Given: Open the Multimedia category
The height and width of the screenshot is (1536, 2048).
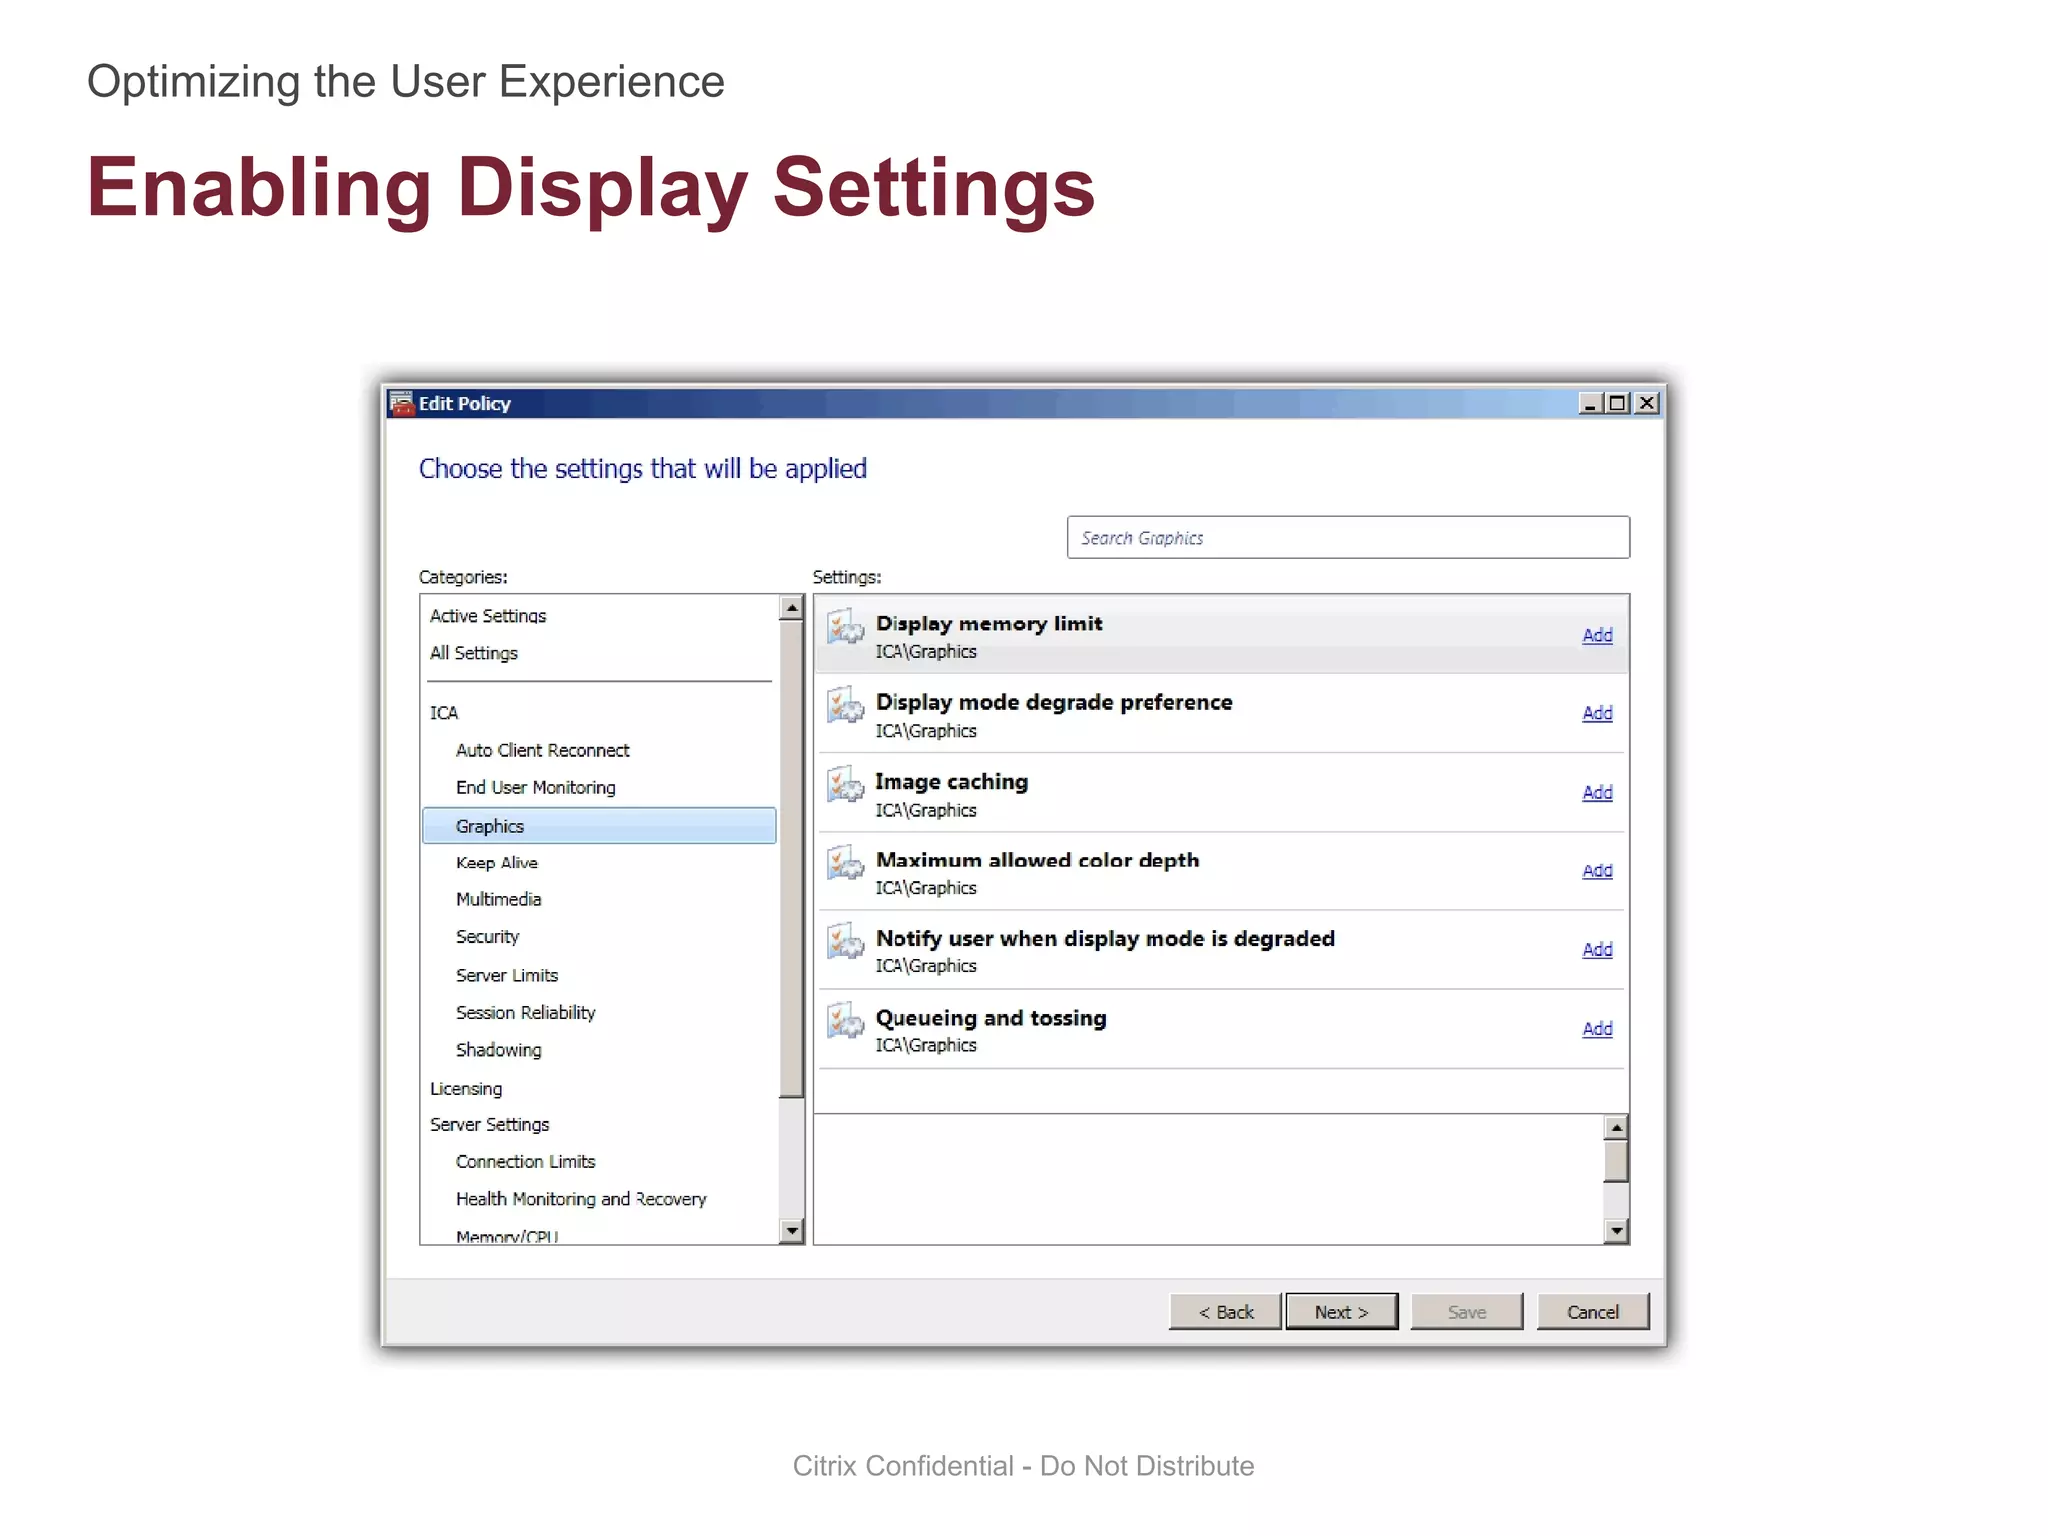Looking at the screenshot, I should 499,900.
